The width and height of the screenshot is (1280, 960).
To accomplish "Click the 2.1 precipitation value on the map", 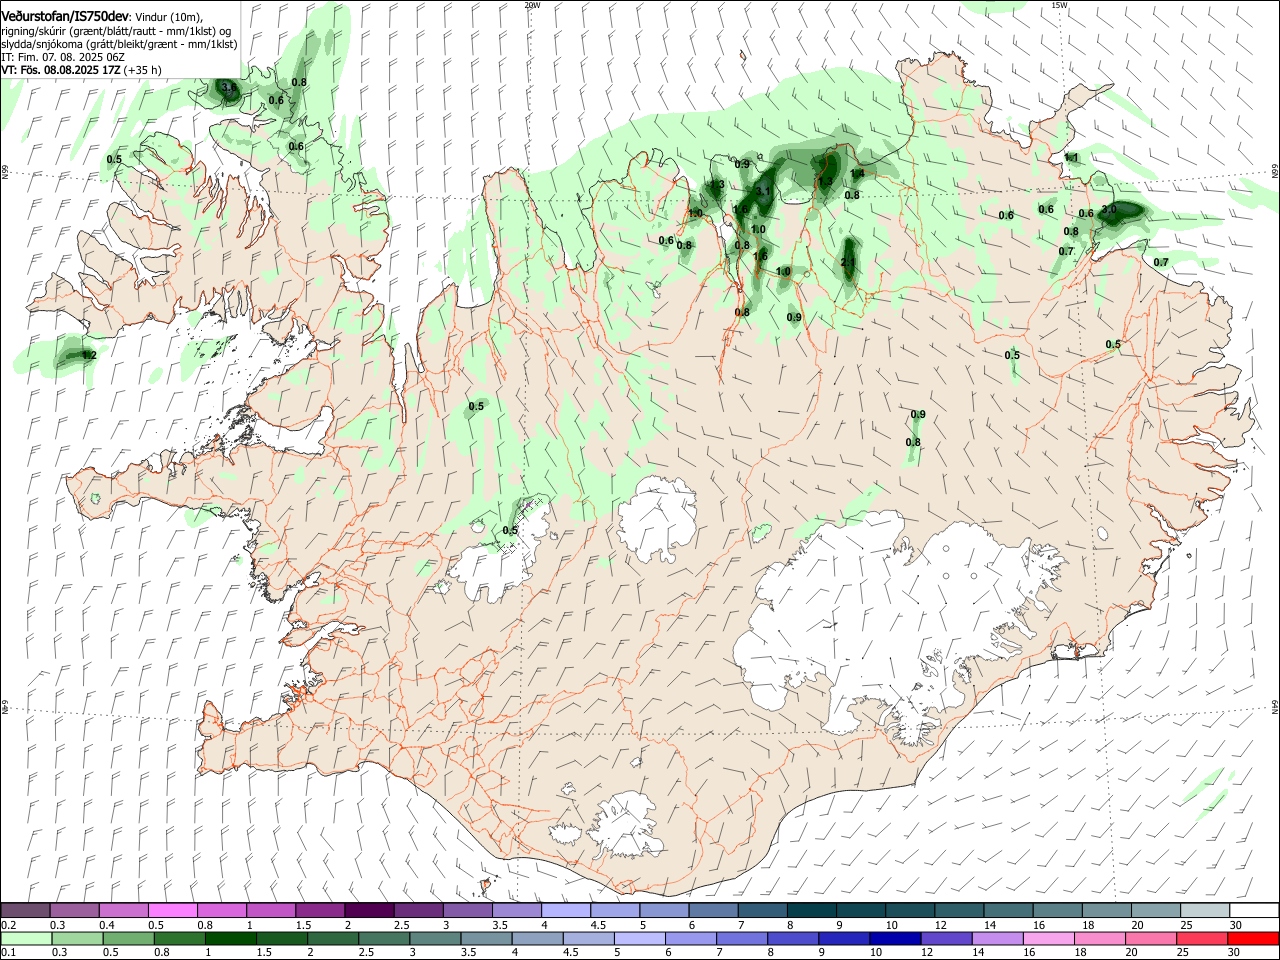I will pyautogui.click(x=848, y=263).
